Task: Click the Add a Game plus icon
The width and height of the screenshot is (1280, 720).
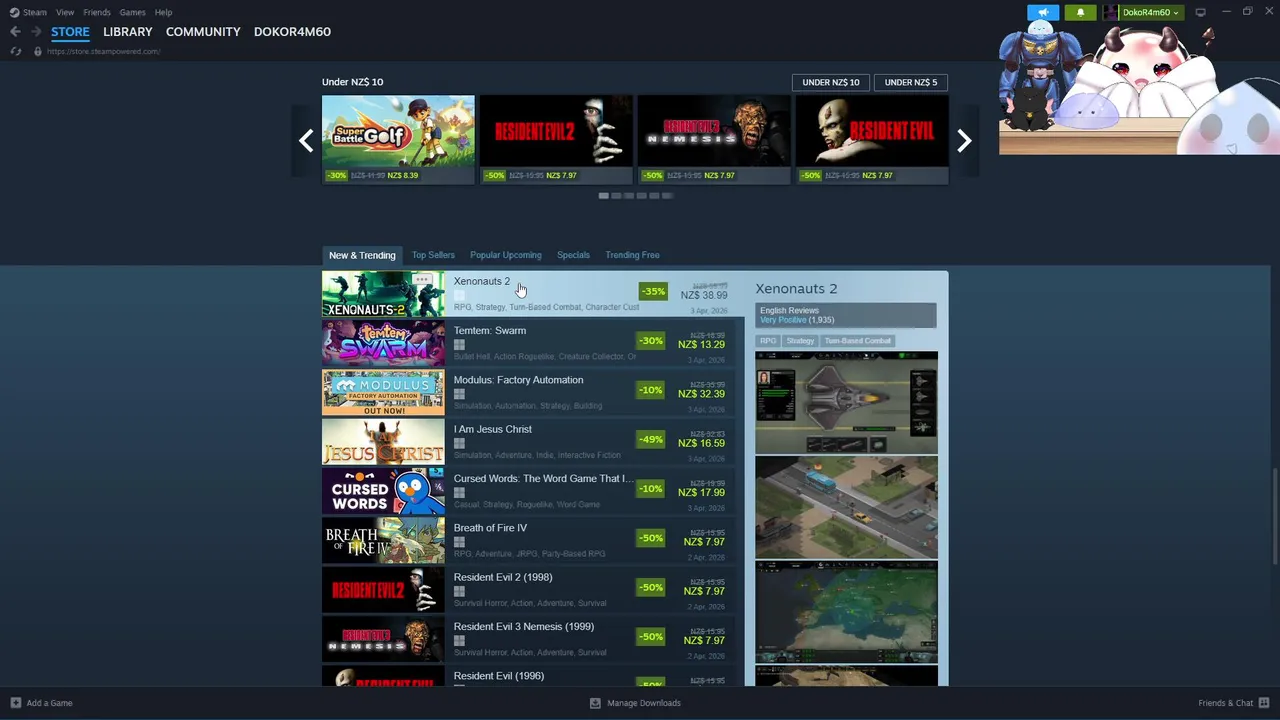Action: point(15,703)
